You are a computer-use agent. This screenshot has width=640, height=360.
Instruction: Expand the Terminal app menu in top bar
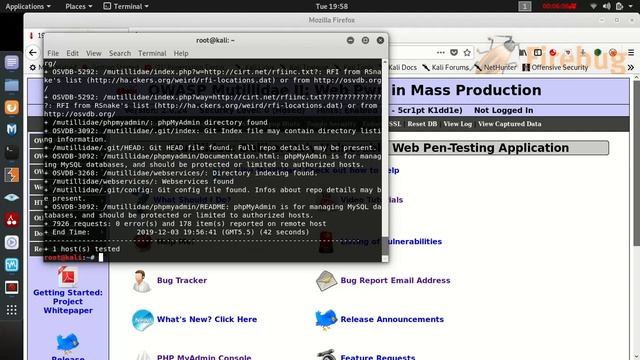point(126,6)
